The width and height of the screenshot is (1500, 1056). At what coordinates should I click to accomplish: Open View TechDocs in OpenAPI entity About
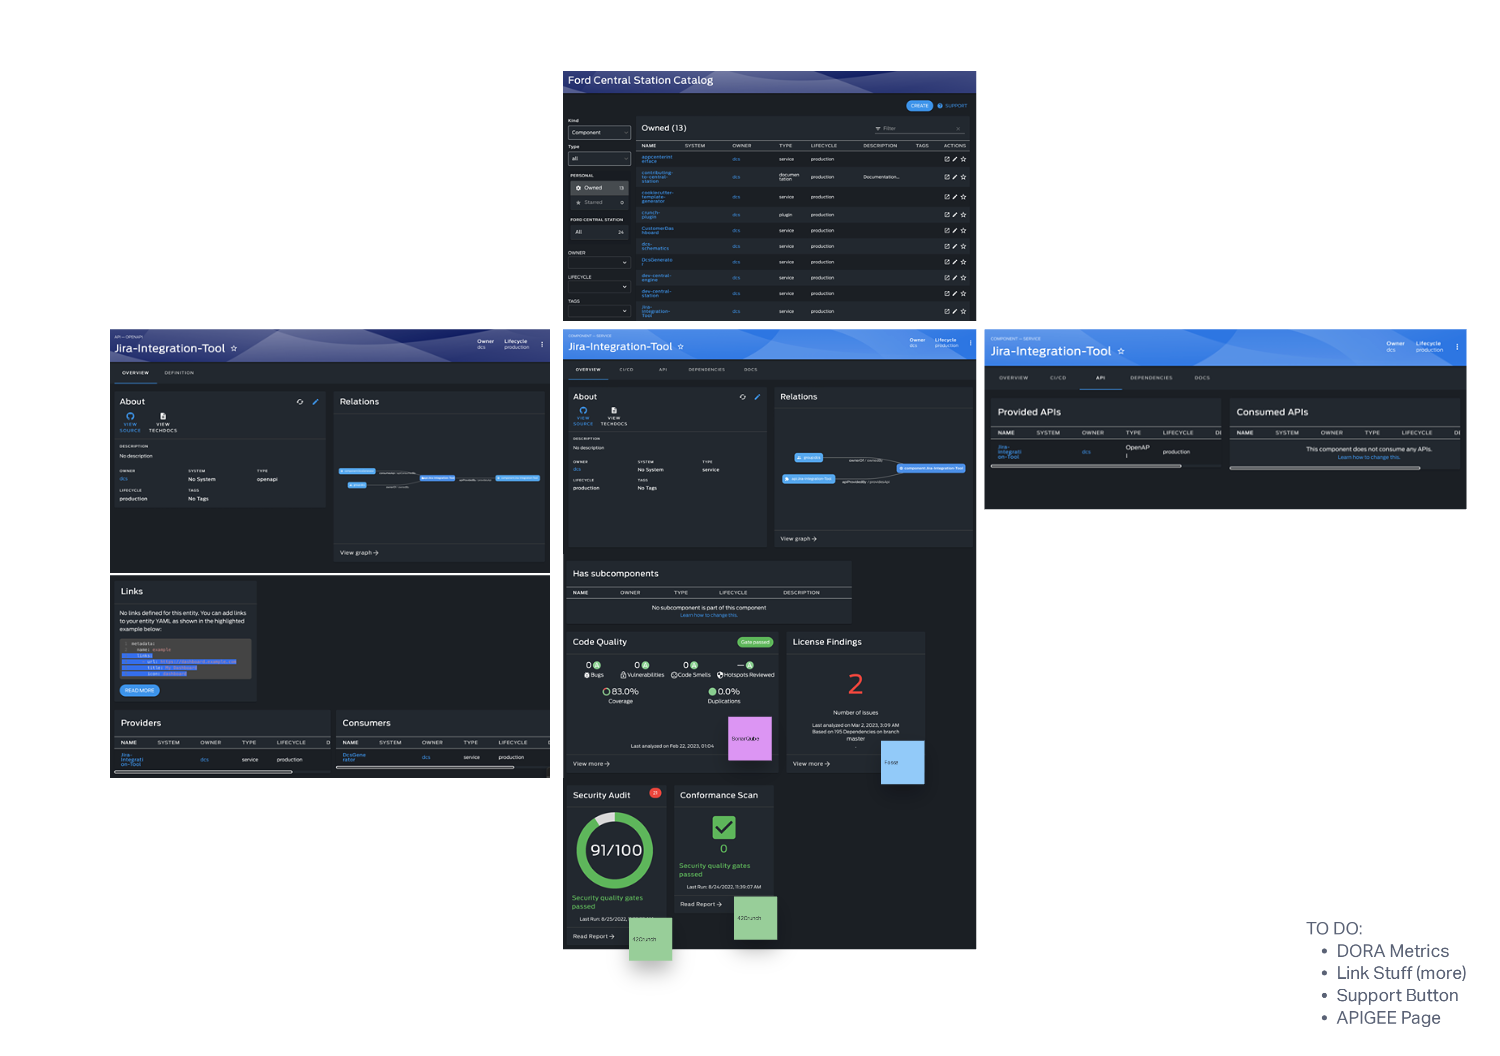tap(163, 421)
